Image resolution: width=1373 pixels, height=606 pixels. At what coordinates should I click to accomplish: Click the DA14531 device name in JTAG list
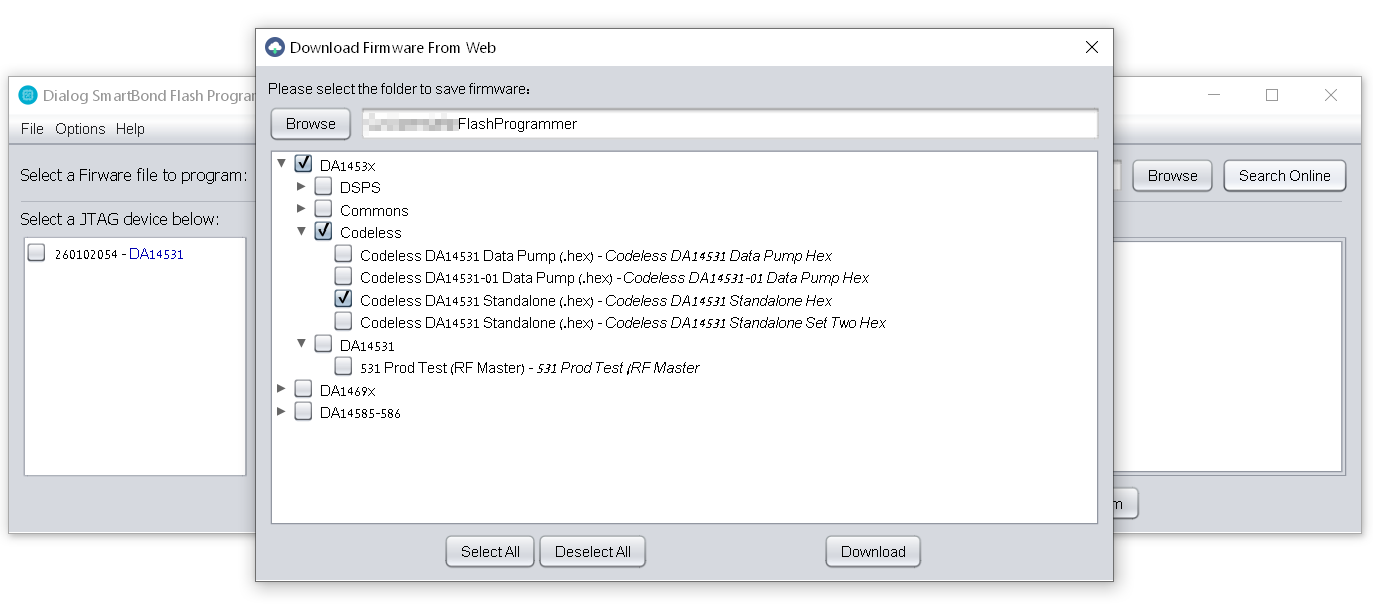tap(156, 254)
